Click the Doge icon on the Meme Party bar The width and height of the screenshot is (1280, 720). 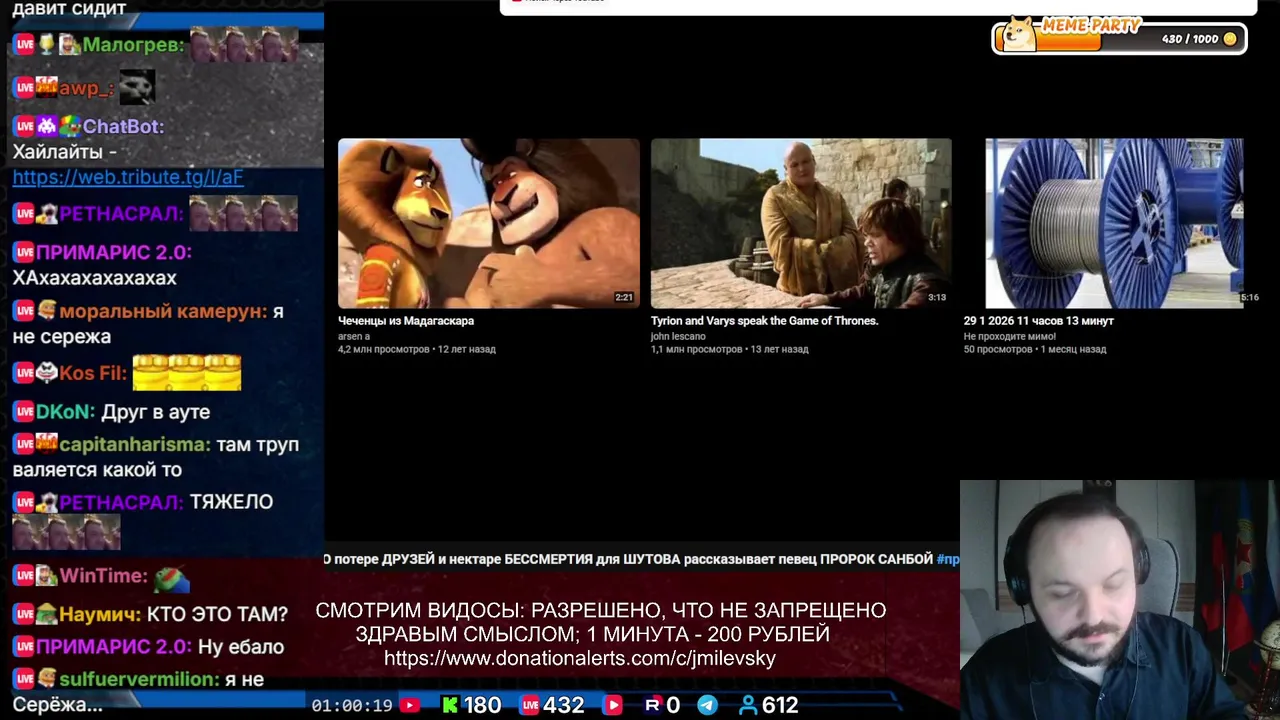click(1019, 33)
